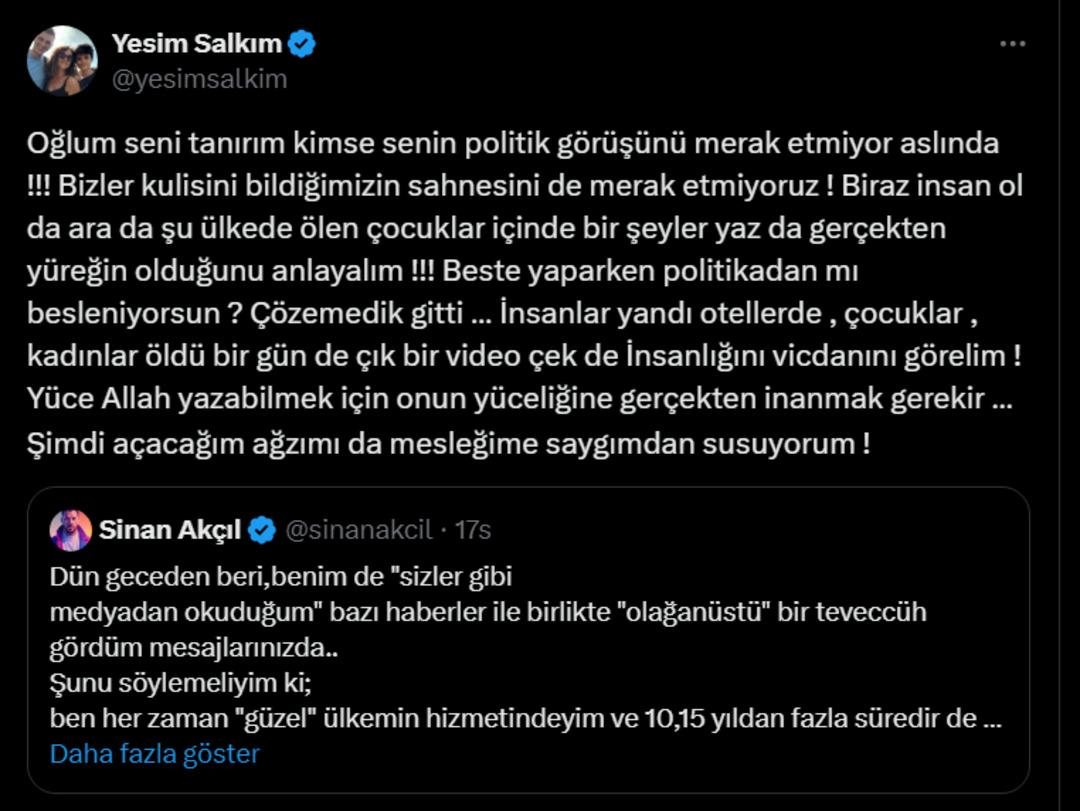
Task: Click Yesim Salkım's verified blue checkmark
Action: [302, 42]
